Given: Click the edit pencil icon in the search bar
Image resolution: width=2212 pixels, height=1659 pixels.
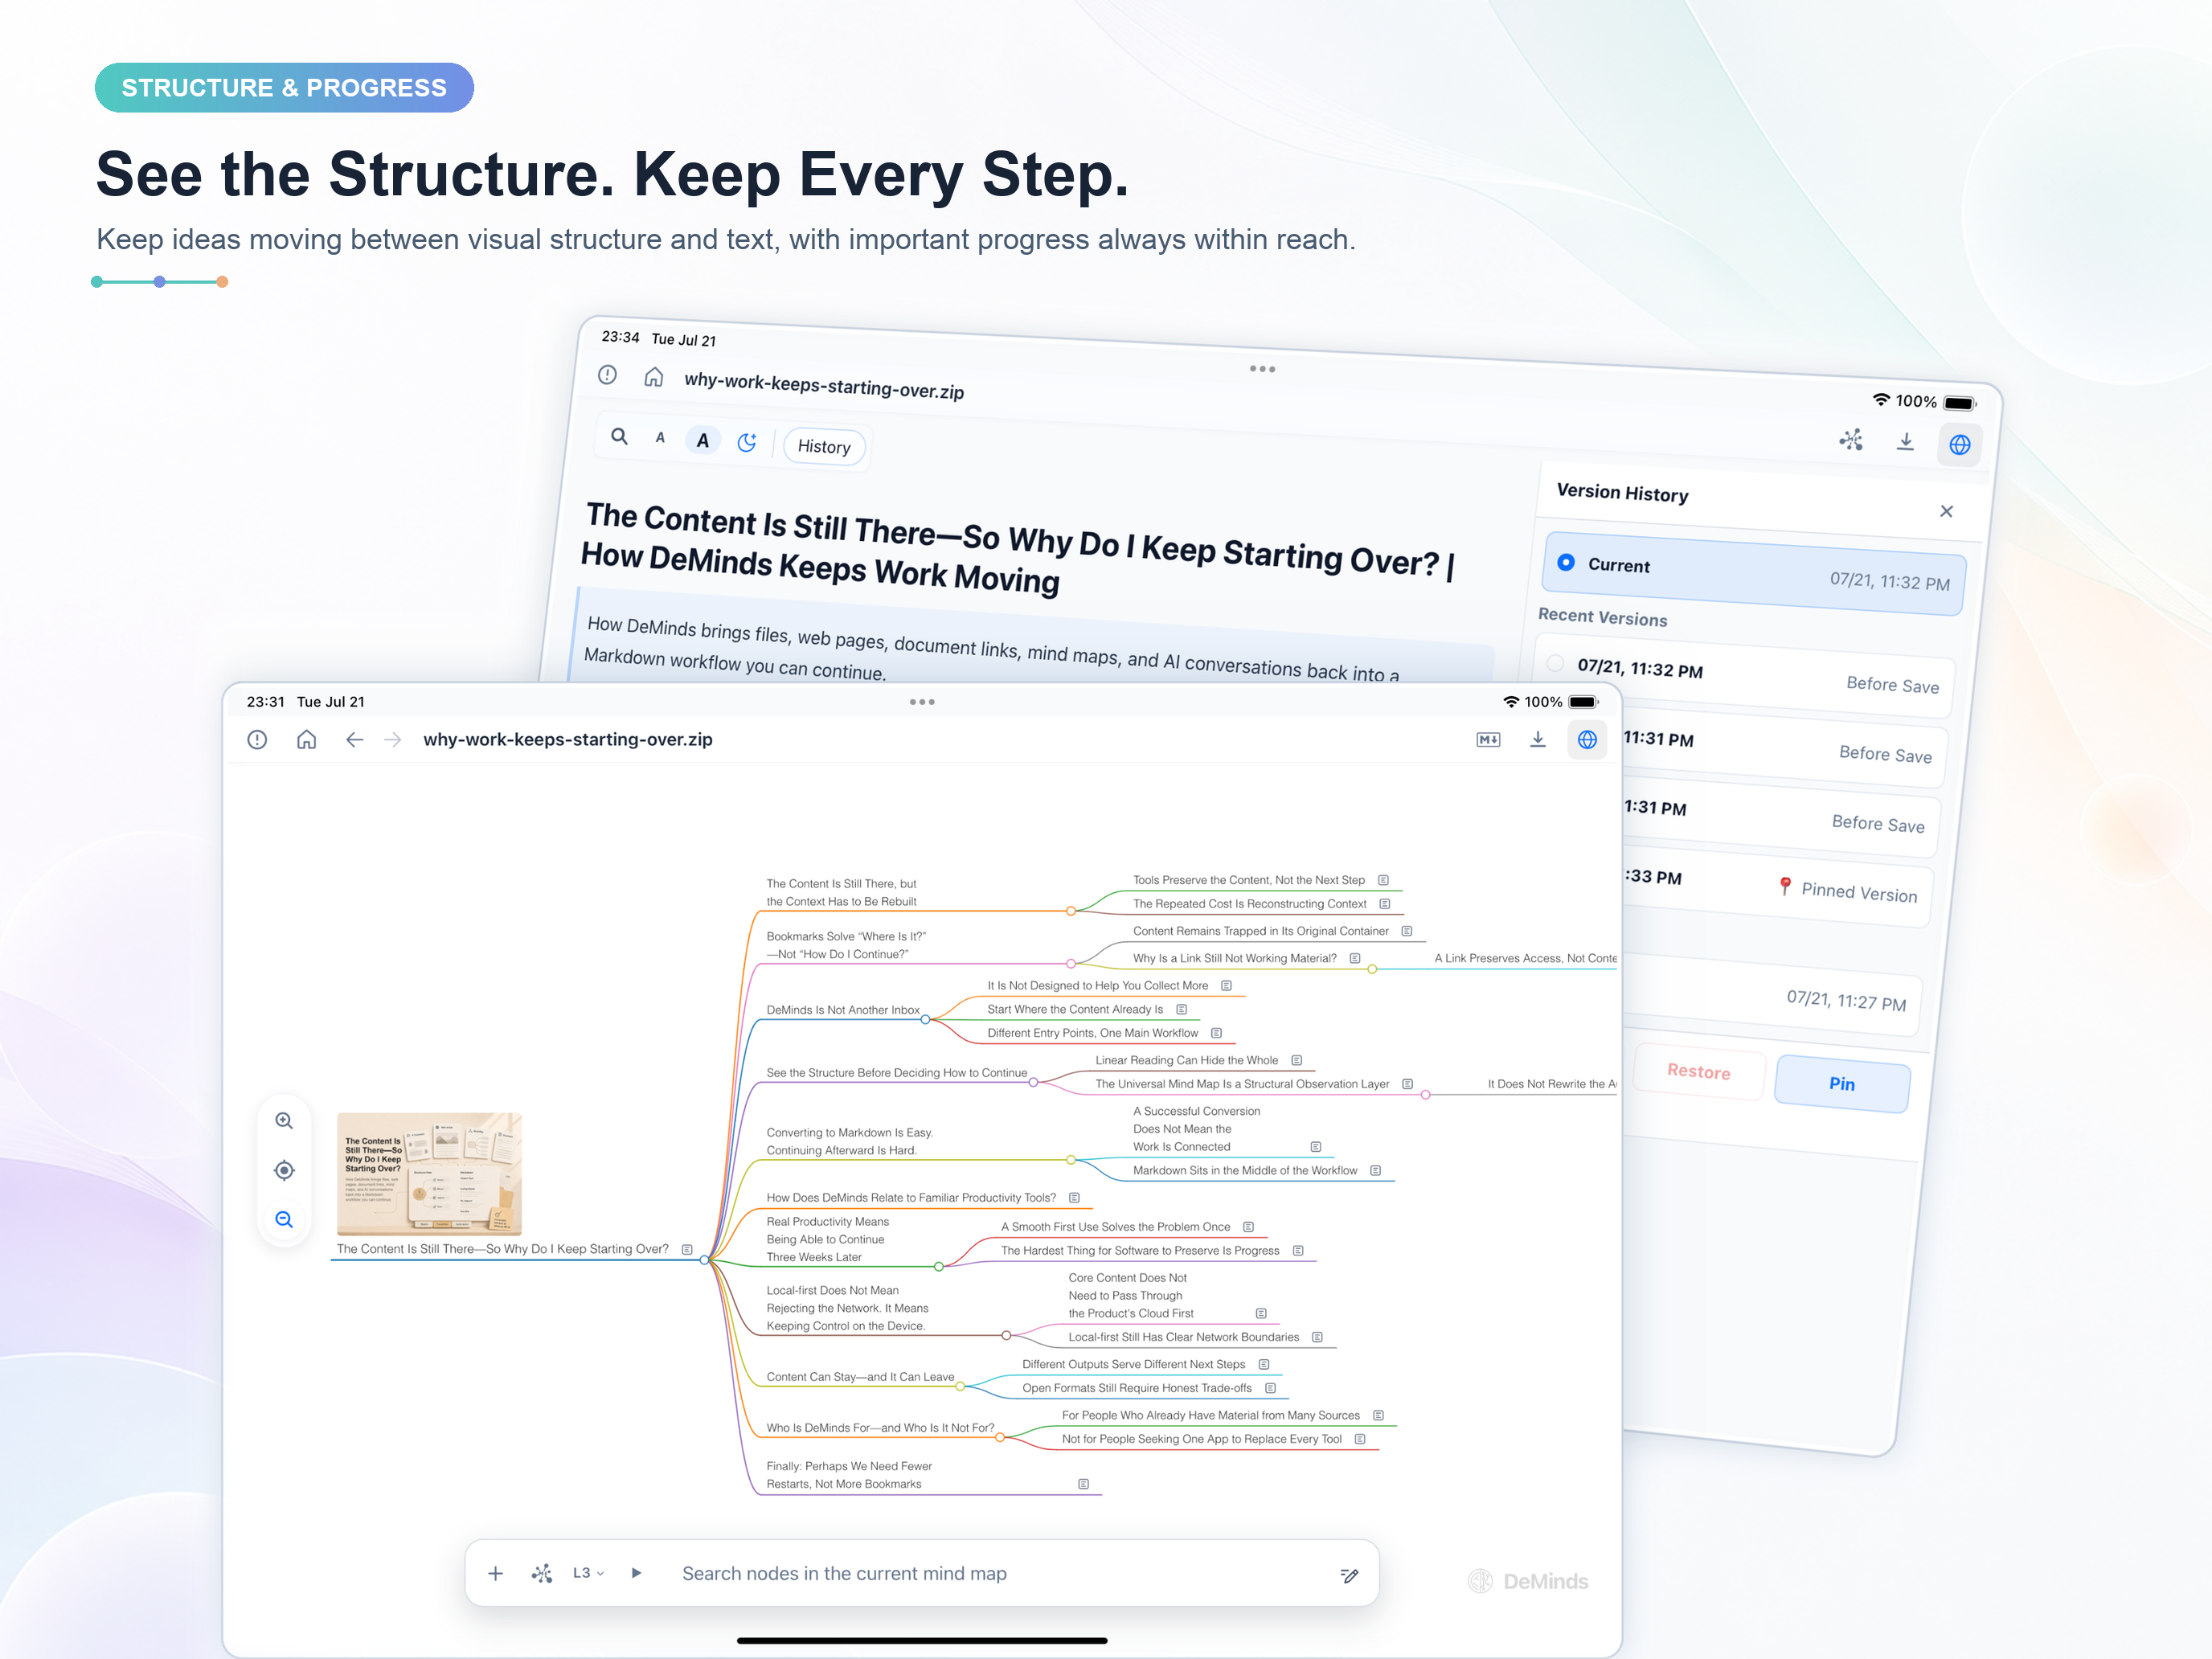Looking at the screenshot, I should click(1349, 1575).
